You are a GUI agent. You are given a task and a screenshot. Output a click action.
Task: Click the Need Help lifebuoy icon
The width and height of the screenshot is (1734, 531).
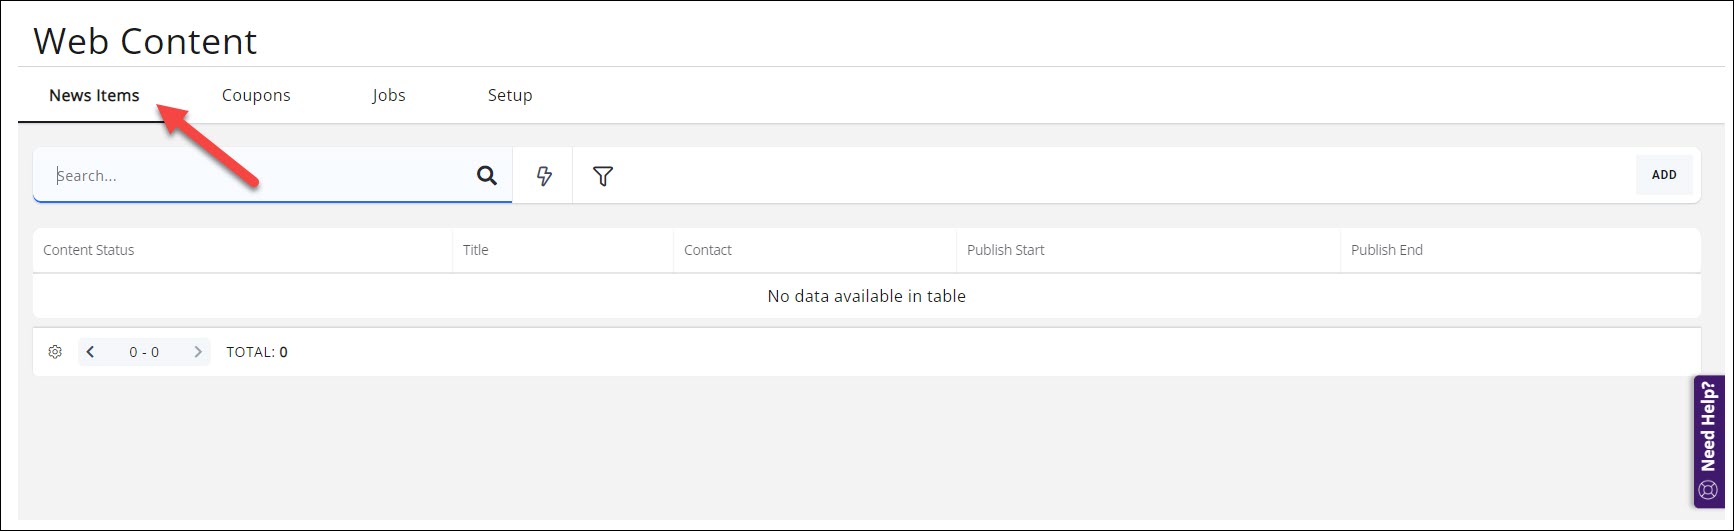[1708, 490]
